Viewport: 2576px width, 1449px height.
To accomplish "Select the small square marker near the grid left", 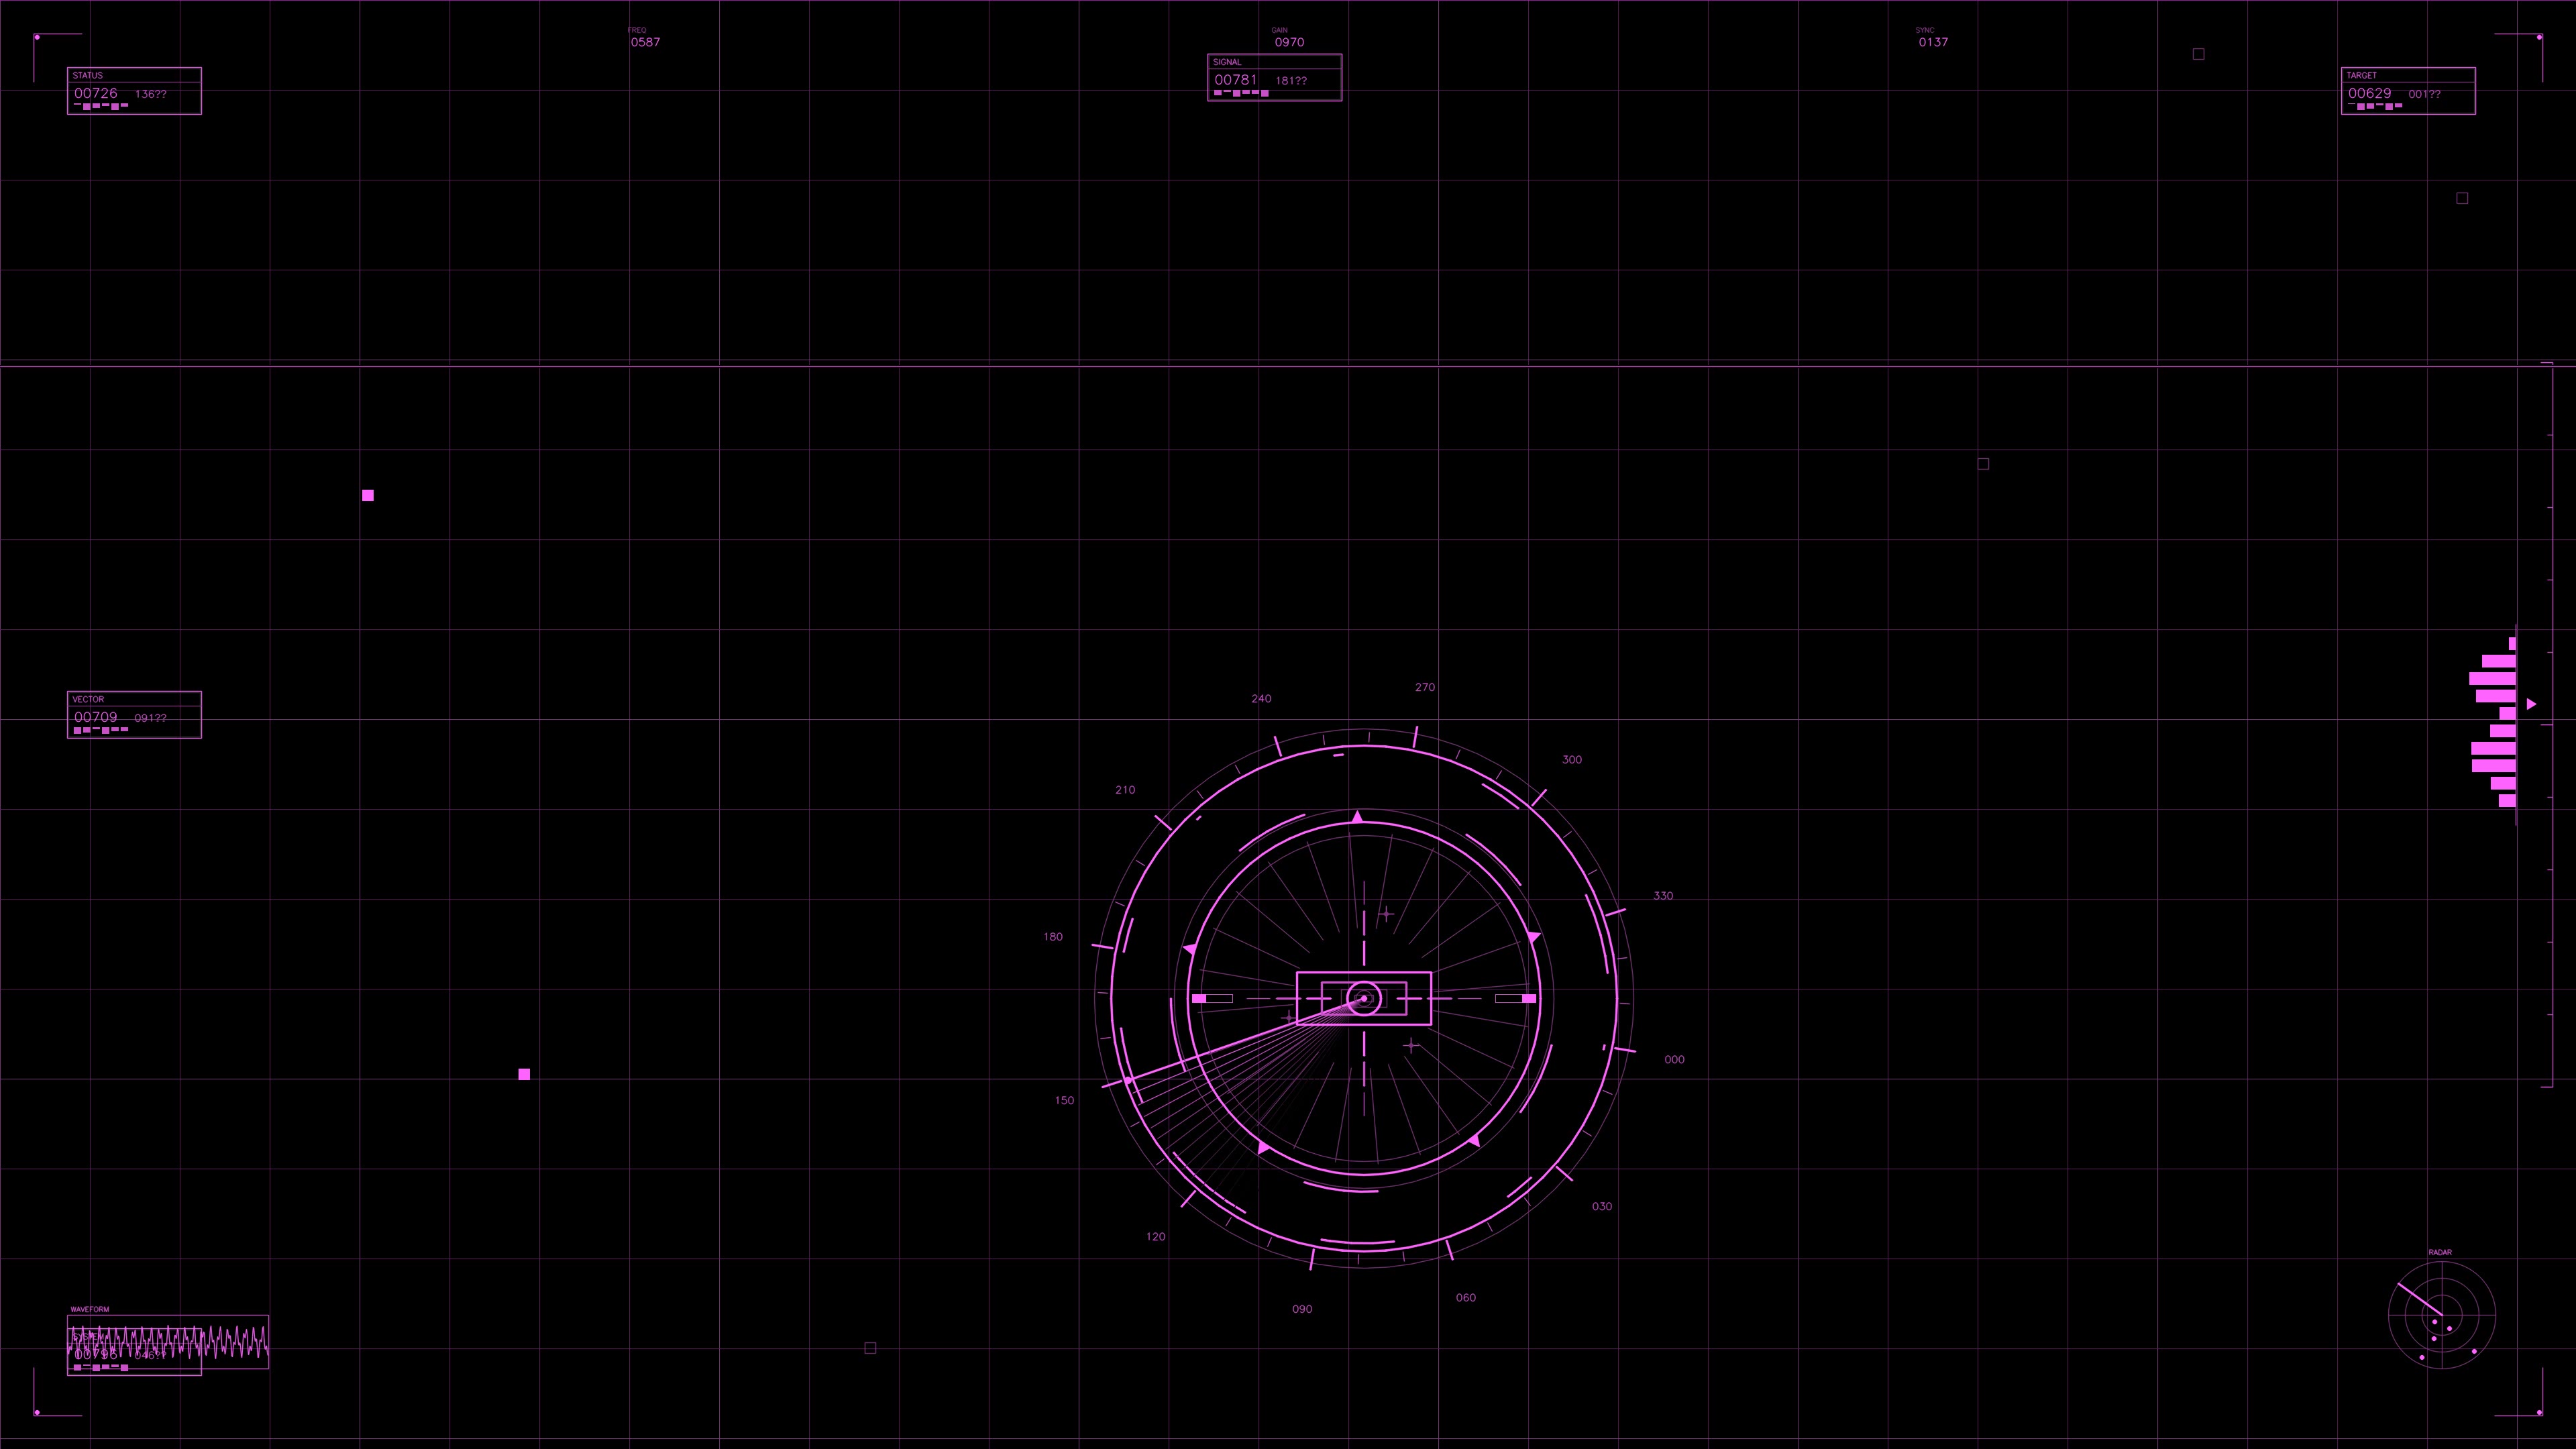I will click(367, 494).
